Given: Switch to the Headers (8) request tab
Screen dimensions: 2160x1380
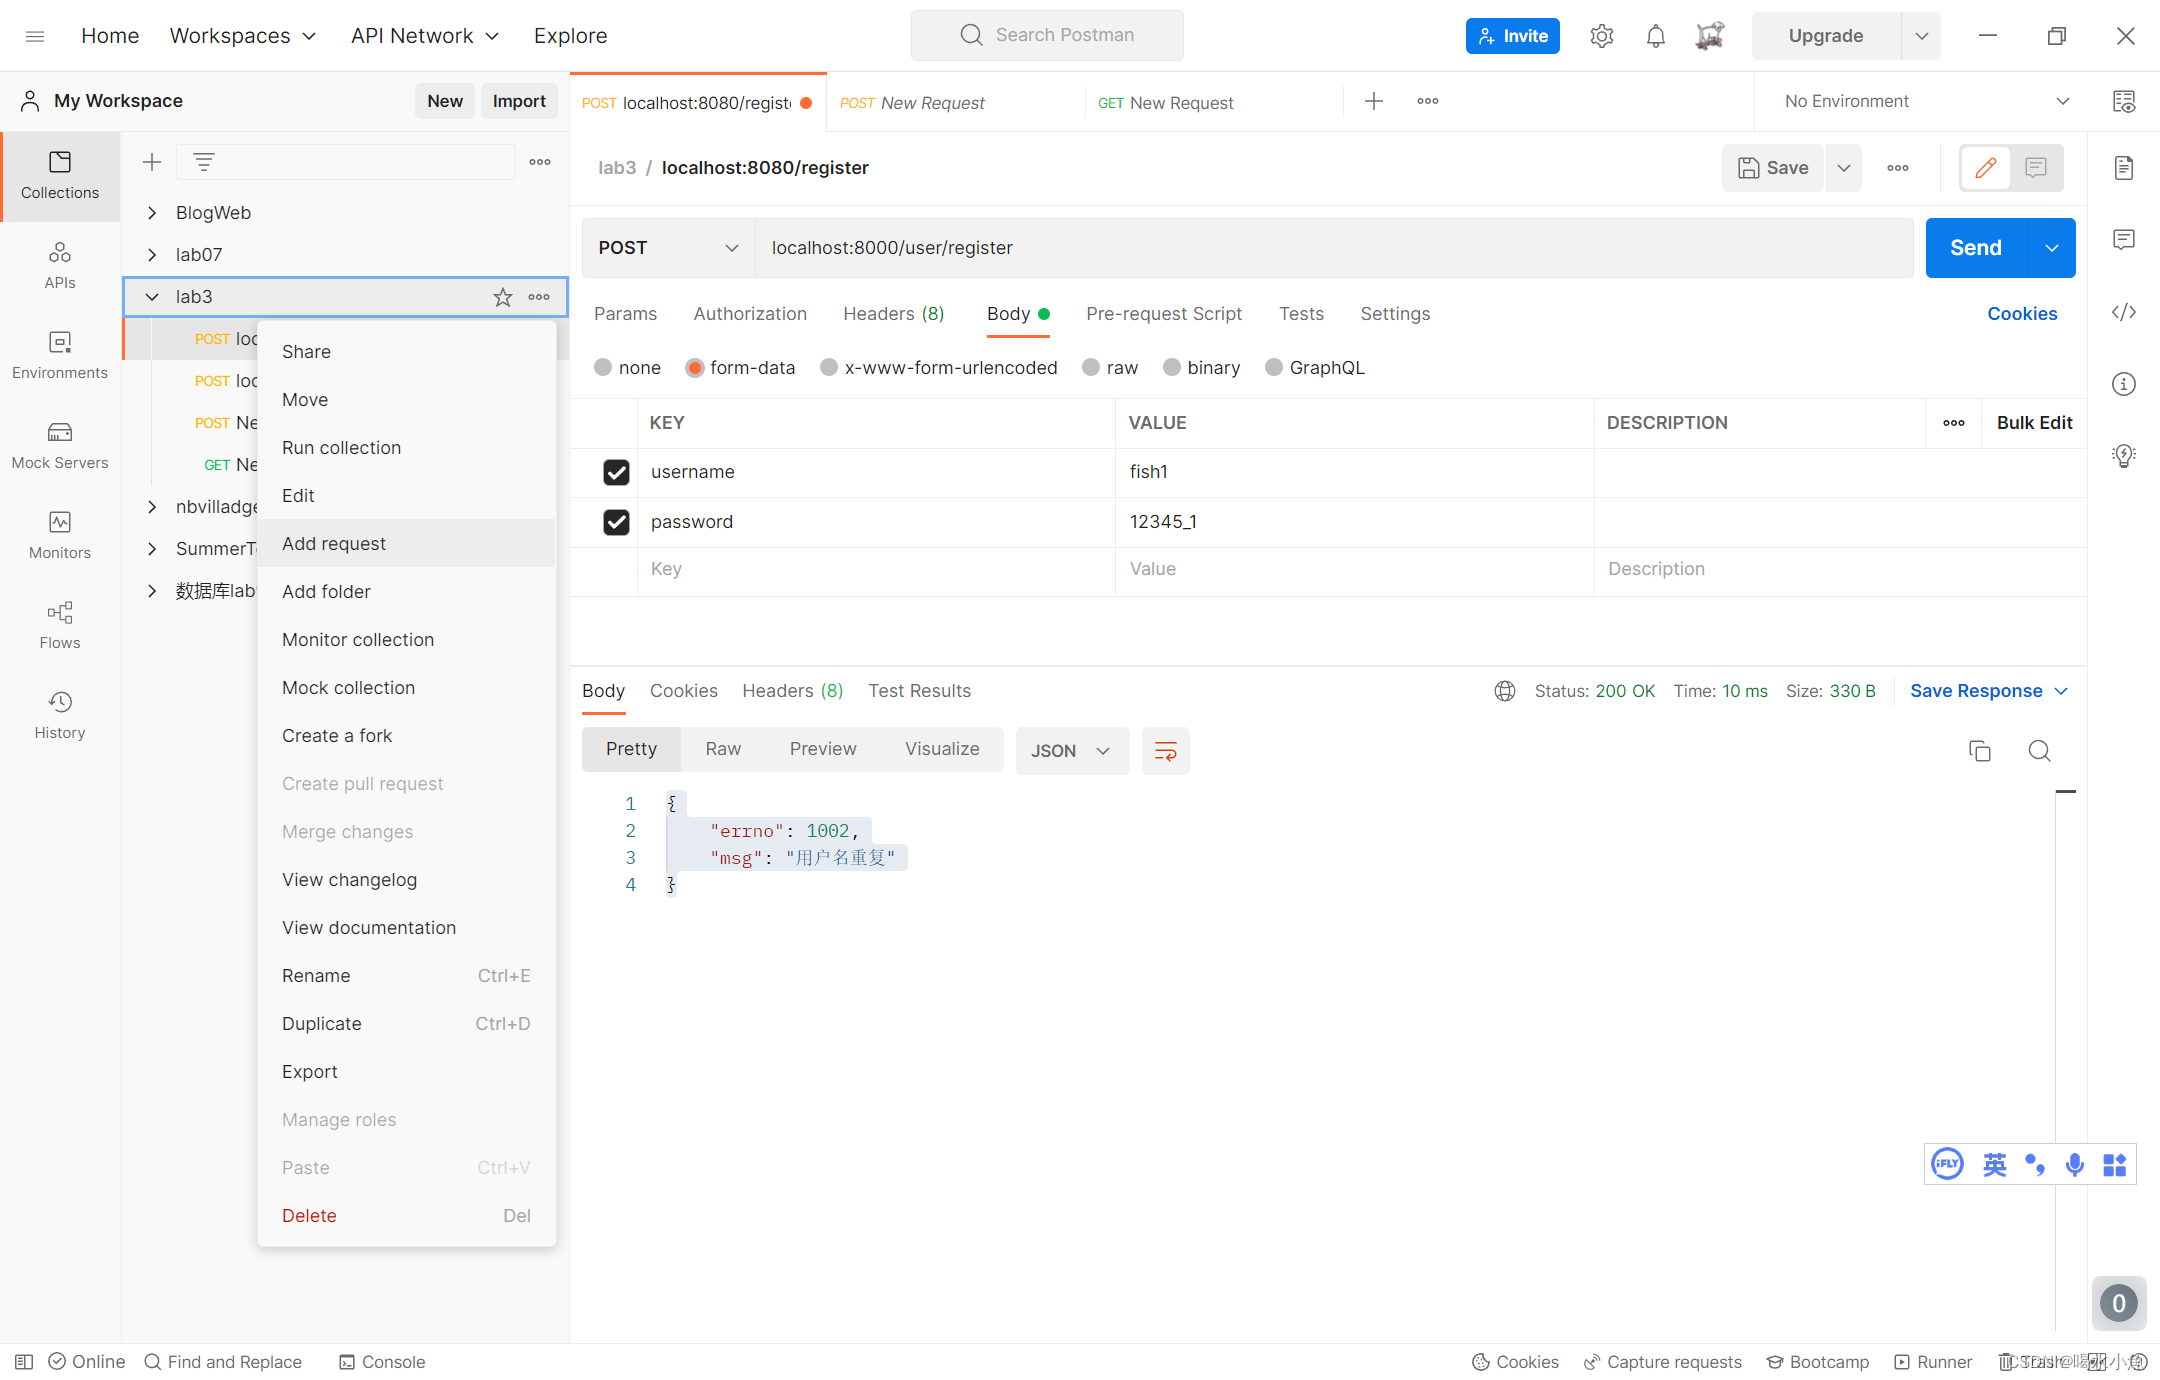Looking at the screenshot, I should tap(893, 314).
